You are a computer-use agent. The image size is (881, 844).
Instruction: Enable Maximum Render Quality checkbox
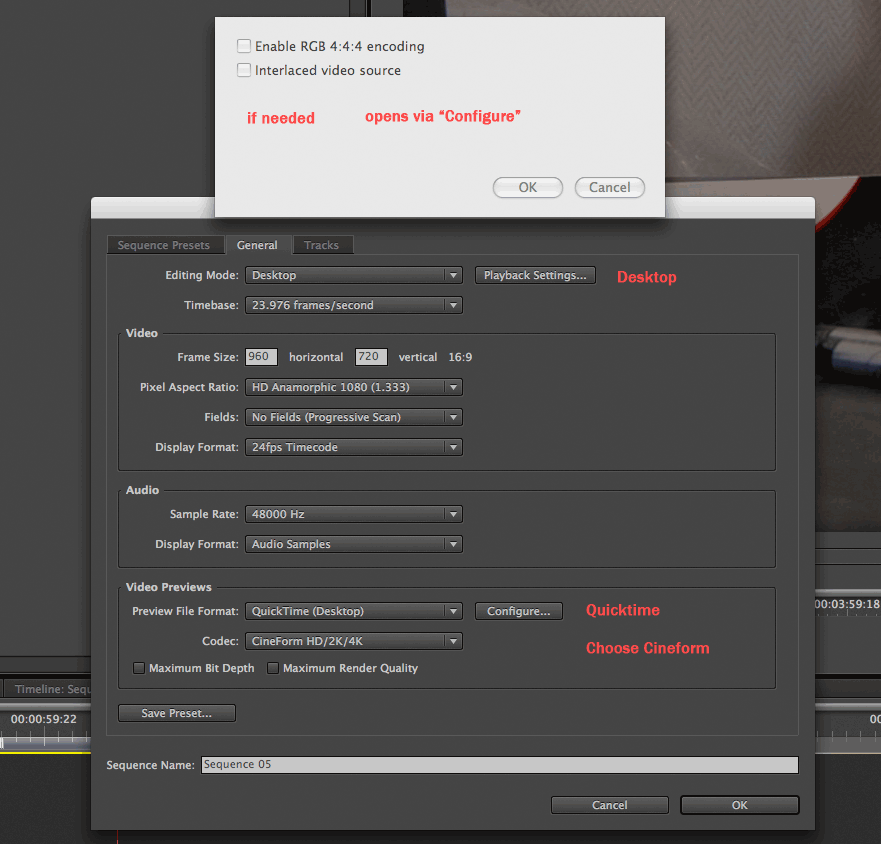273,668
